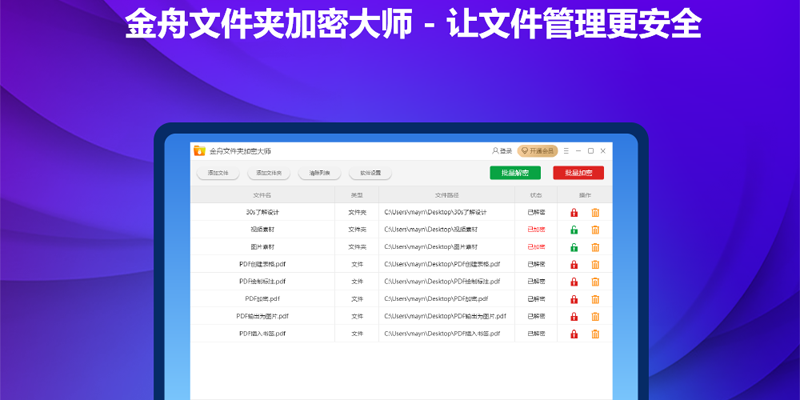Select the file name PDF创建表格.pdf
Image resolution: width=800 pixels, height=400 pixels.
pos(262,264)
